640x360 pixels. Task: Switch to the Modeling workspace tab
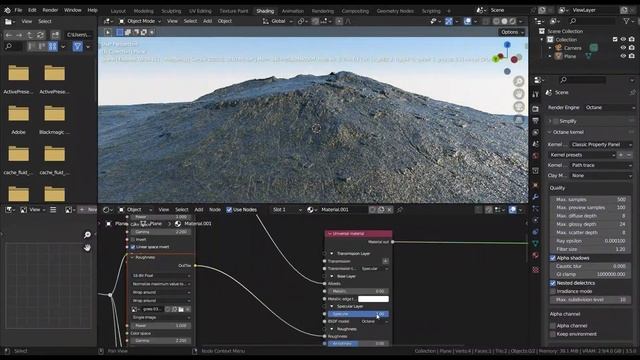[144, 11]
